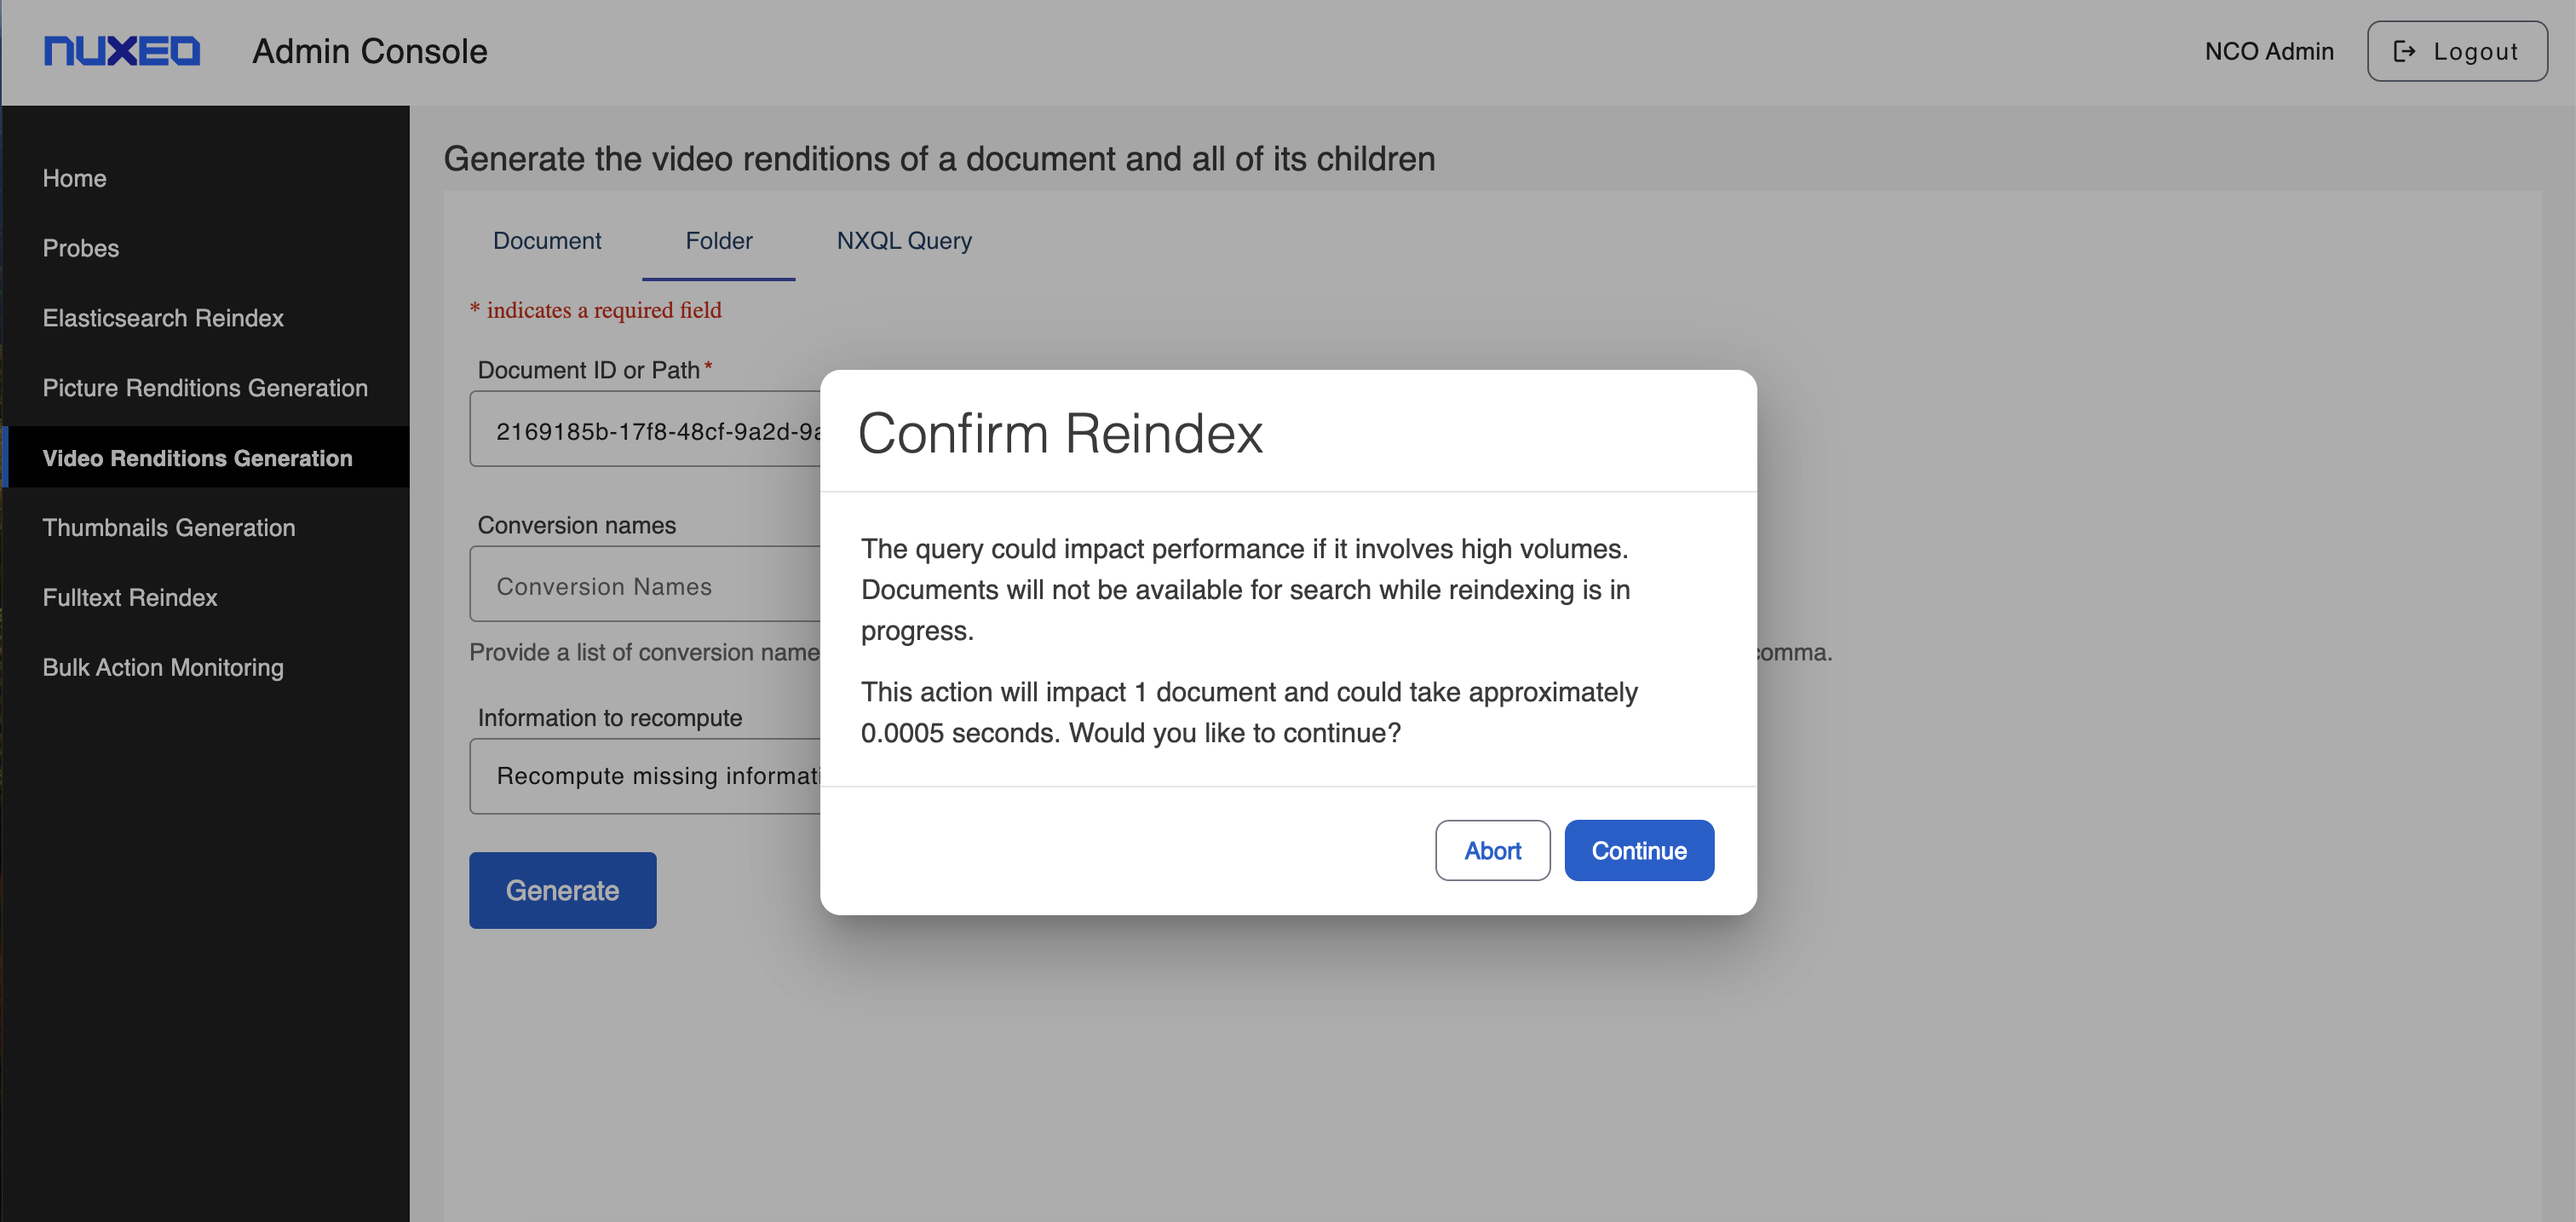Screen dimensions: 2576x1222
Task: Switch to the NXQL Query tab
Action: pos(904,241)
